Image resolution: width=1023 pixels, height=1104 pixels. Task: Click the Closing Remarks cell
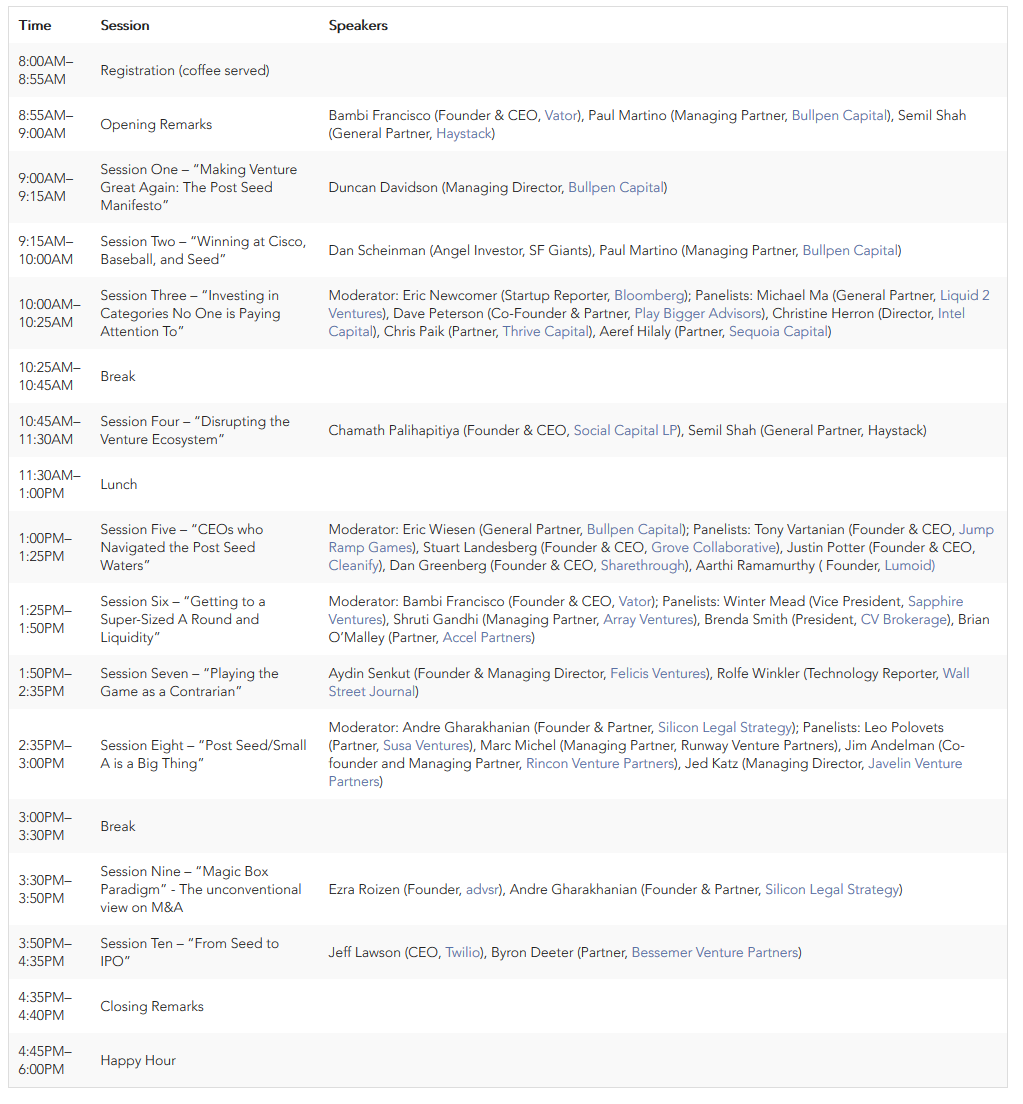coord(151,1007)
